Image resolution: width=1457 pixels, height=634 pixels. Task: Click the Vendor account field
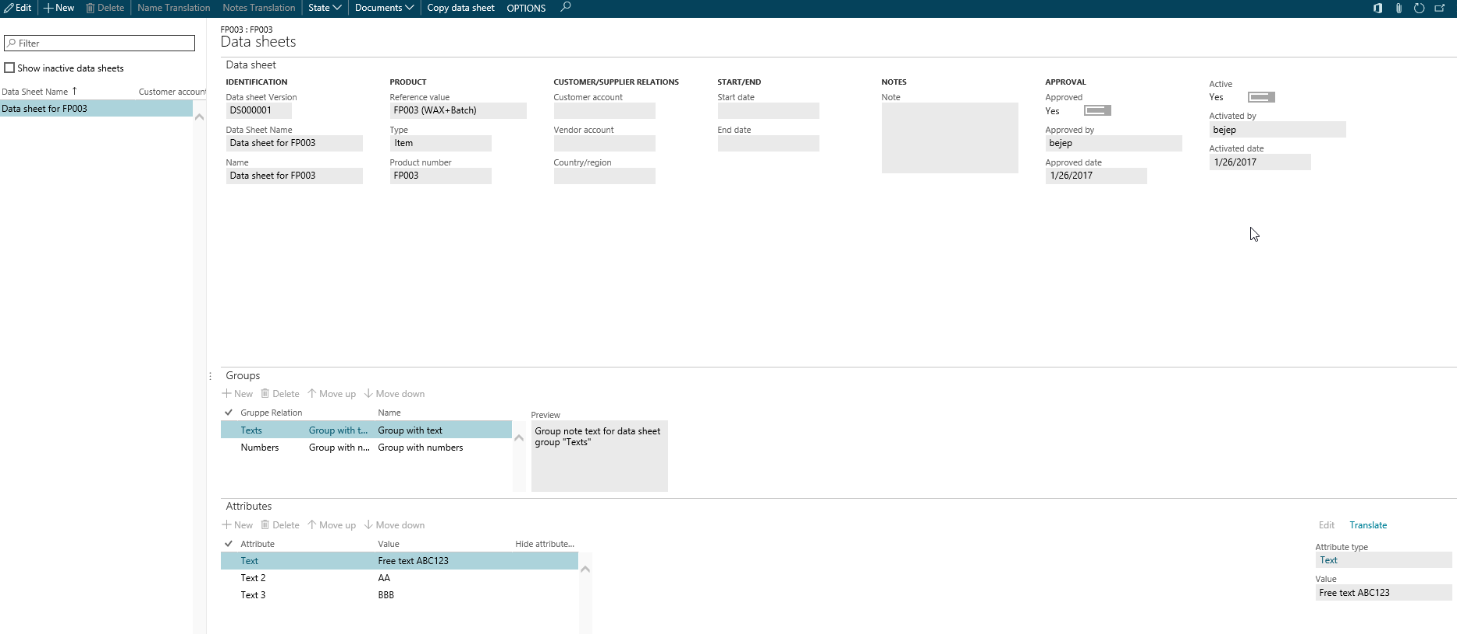[x=605, y=143]
